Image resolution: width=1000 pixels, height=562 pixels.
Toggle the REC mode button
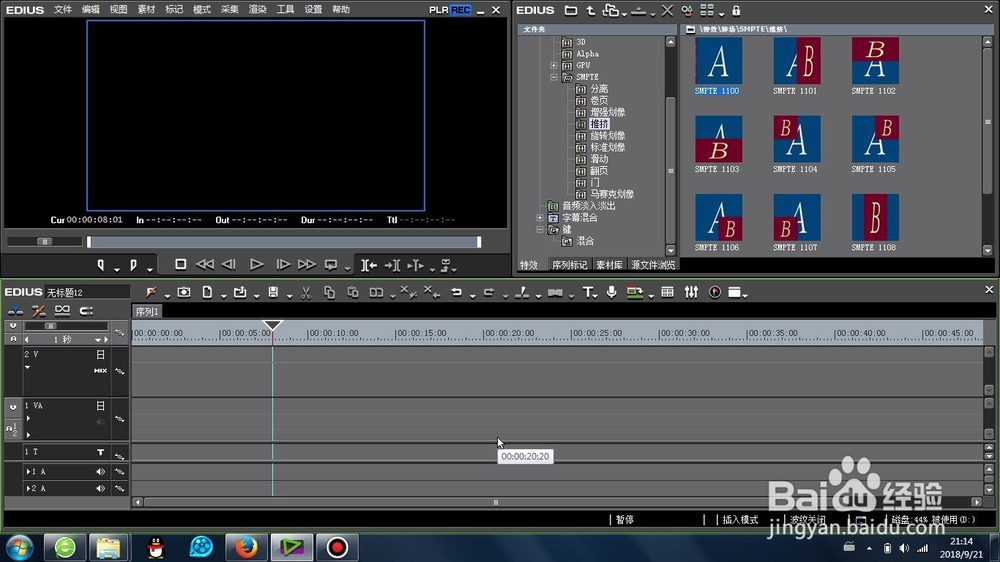click(x=460, y=10)
